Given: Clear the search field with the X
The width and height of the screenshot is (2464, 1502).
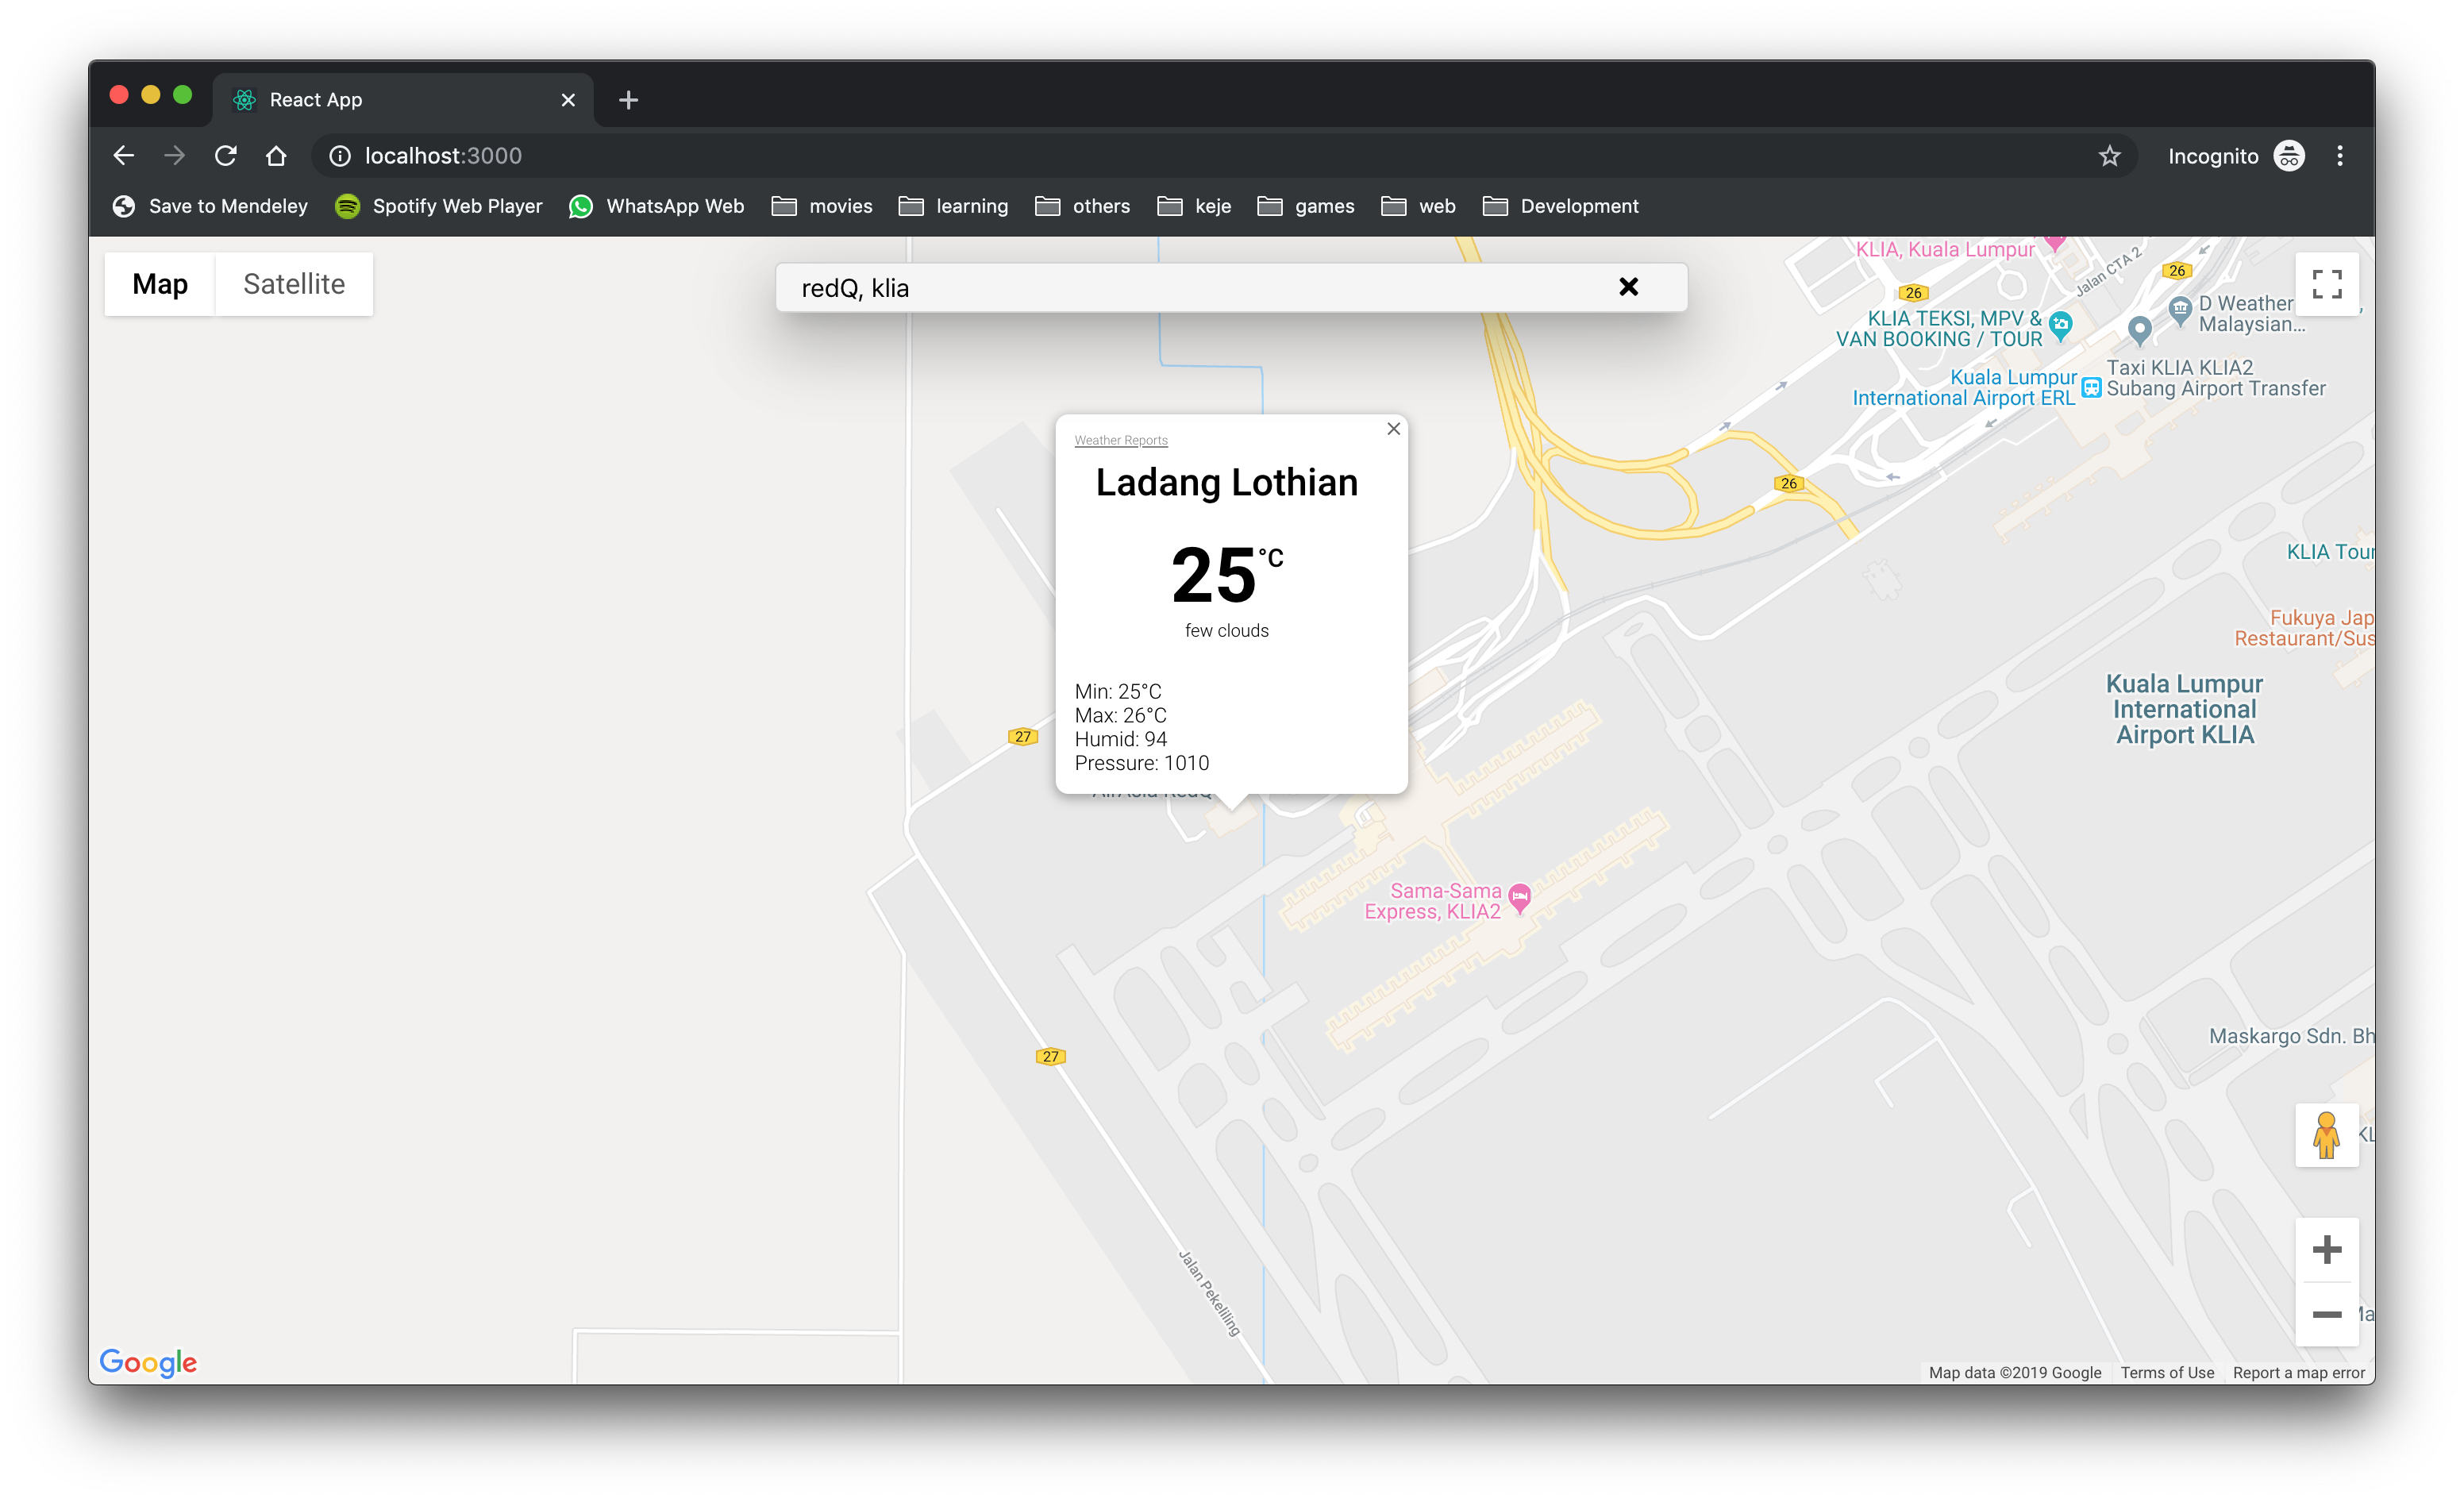Looking at the screenshot, I should coord(1629,287).
